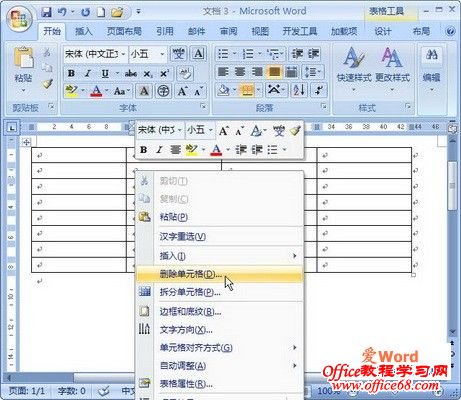Open Shading paint bucket dropdown

coord(235,90)
